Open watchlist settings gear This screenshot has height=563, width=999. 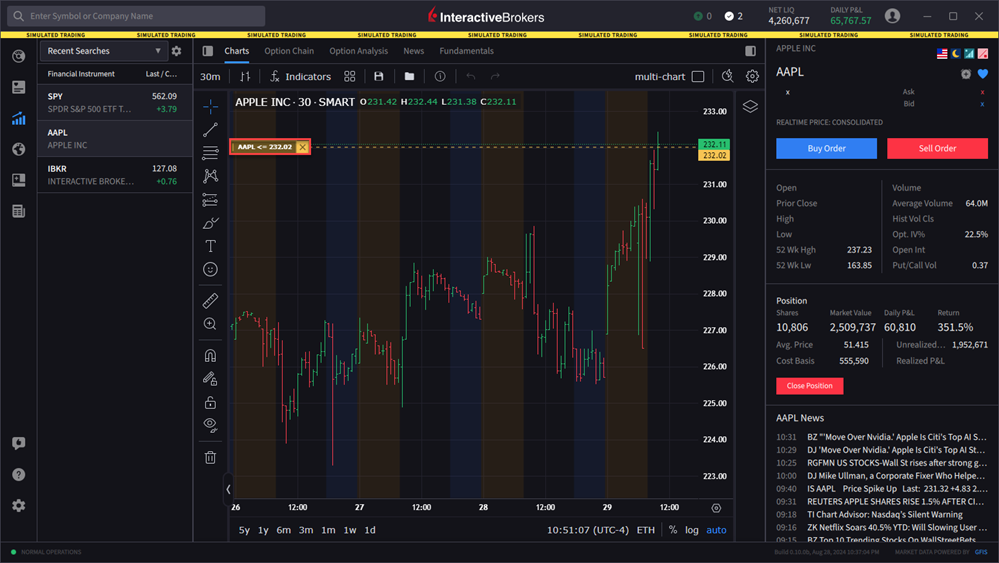click(176, 51)
